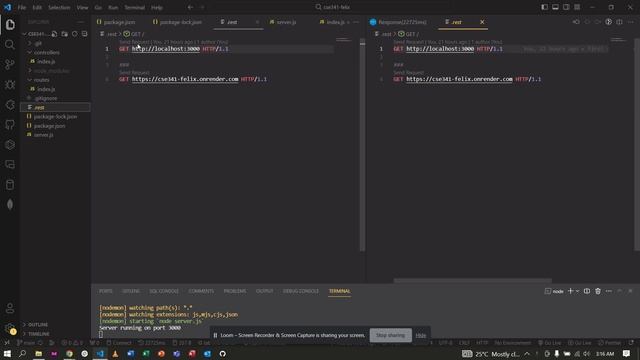Collapse the routes folder
The image size is (640, 360).
[42, 80]
